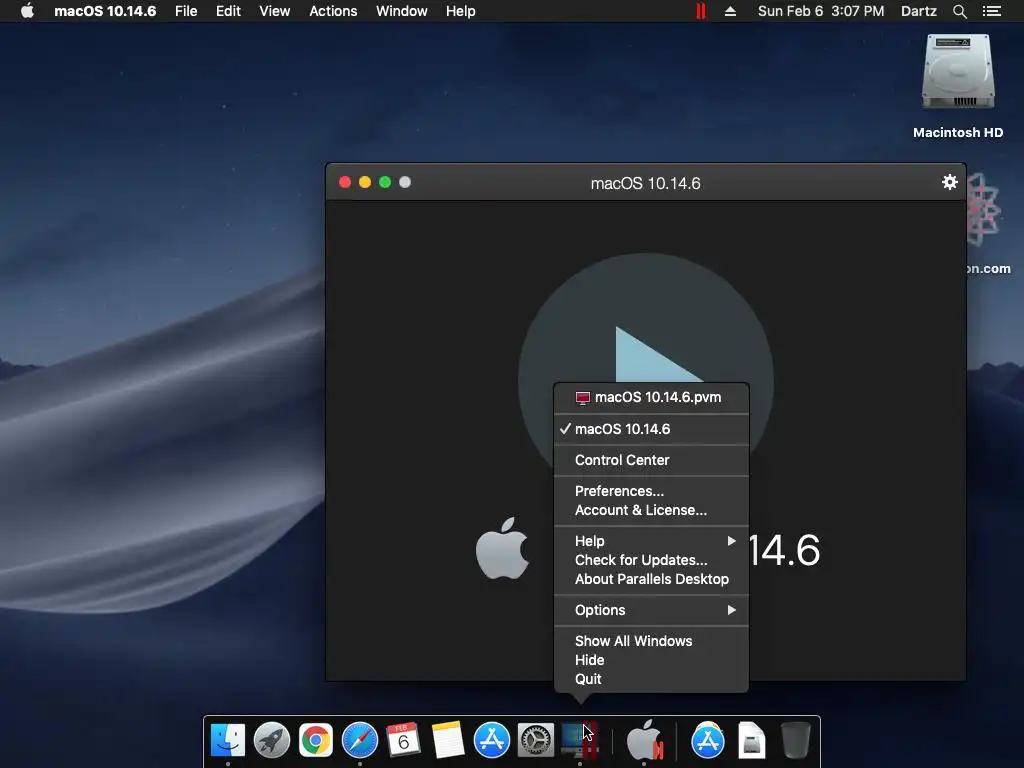Choose Preferences... in the Dock menu
This screenshot has height=768, width=1024.
click(651, 491)
